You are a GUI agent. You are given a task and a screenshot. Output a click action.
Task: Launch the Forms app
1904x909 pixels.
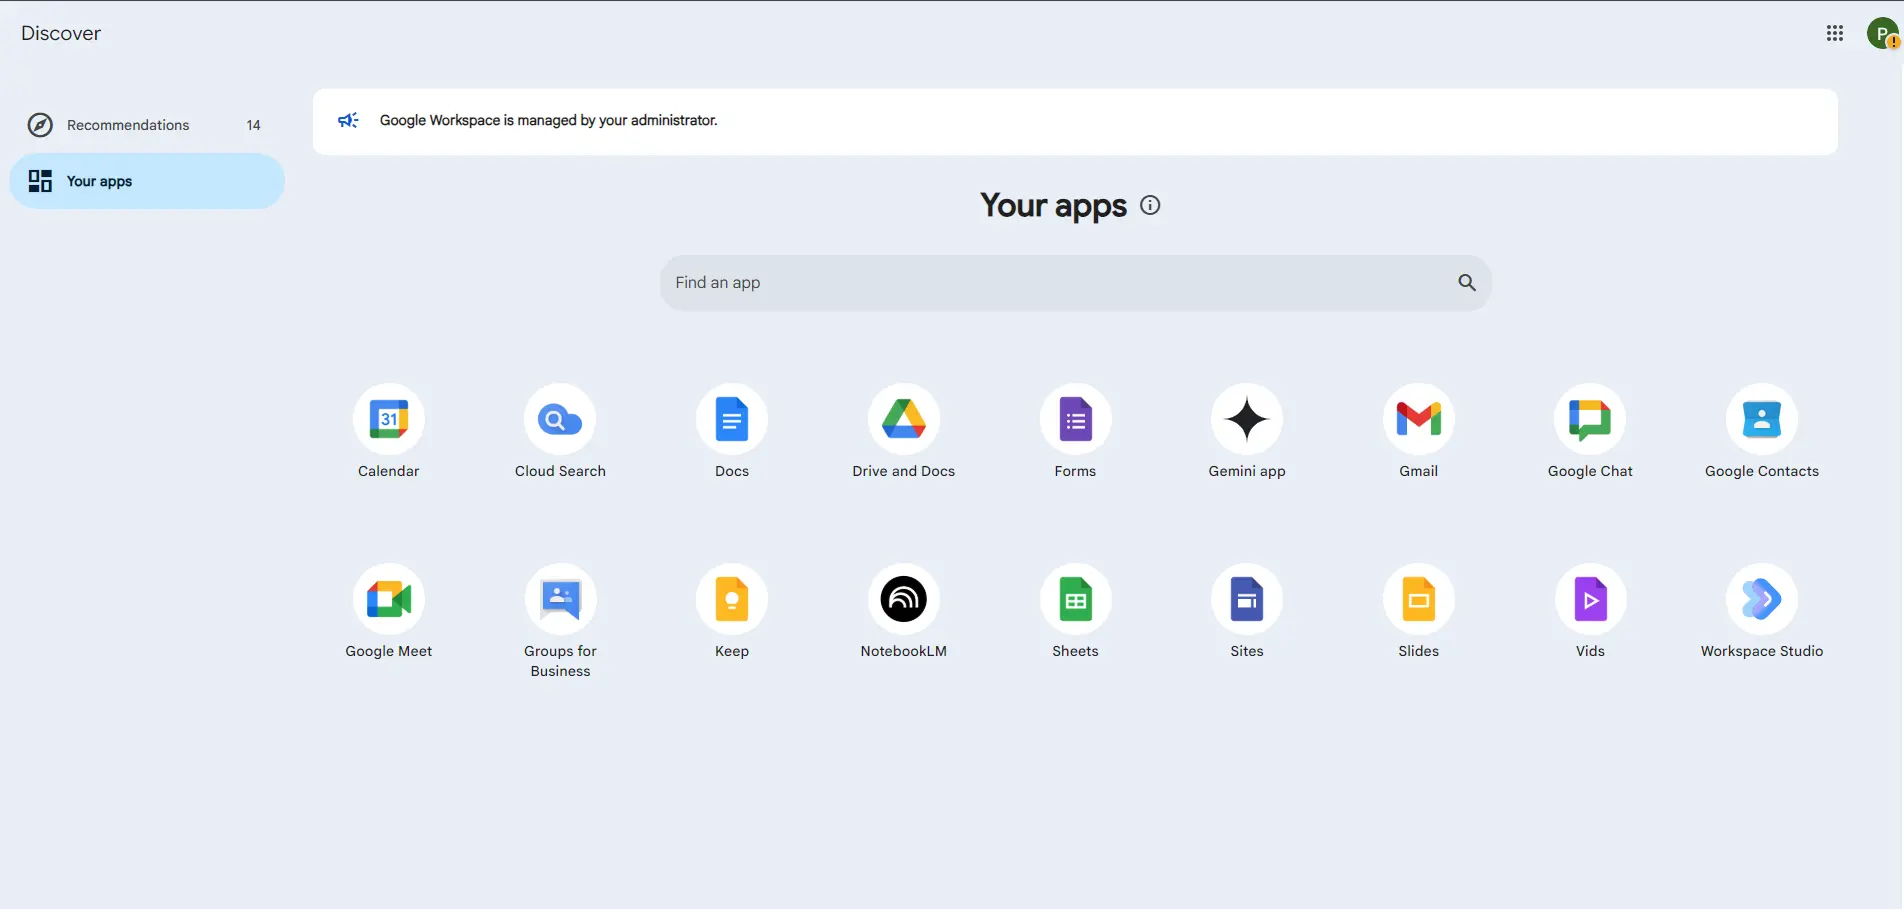(1075, 419)
